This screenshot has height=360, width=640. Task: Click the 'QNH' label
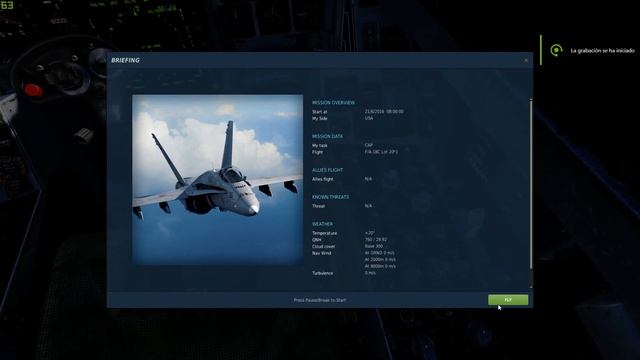316,240
